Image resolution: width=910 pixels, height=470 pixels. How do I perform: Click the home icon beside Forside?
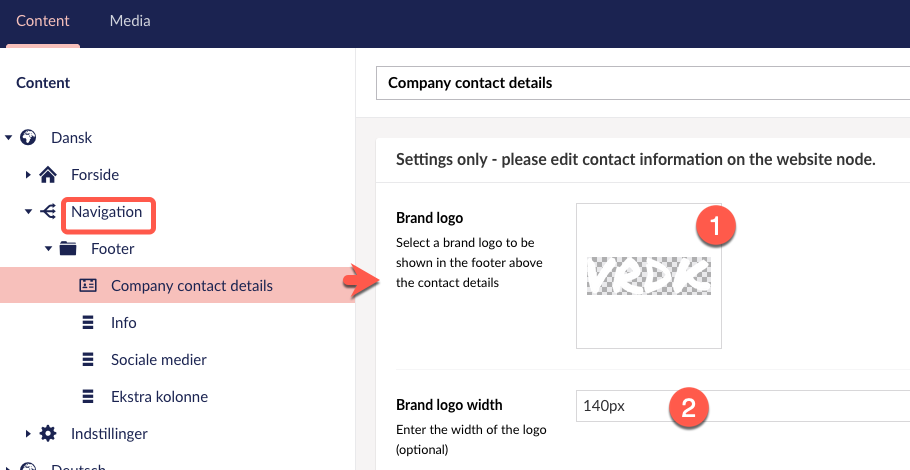pos(48,175)
